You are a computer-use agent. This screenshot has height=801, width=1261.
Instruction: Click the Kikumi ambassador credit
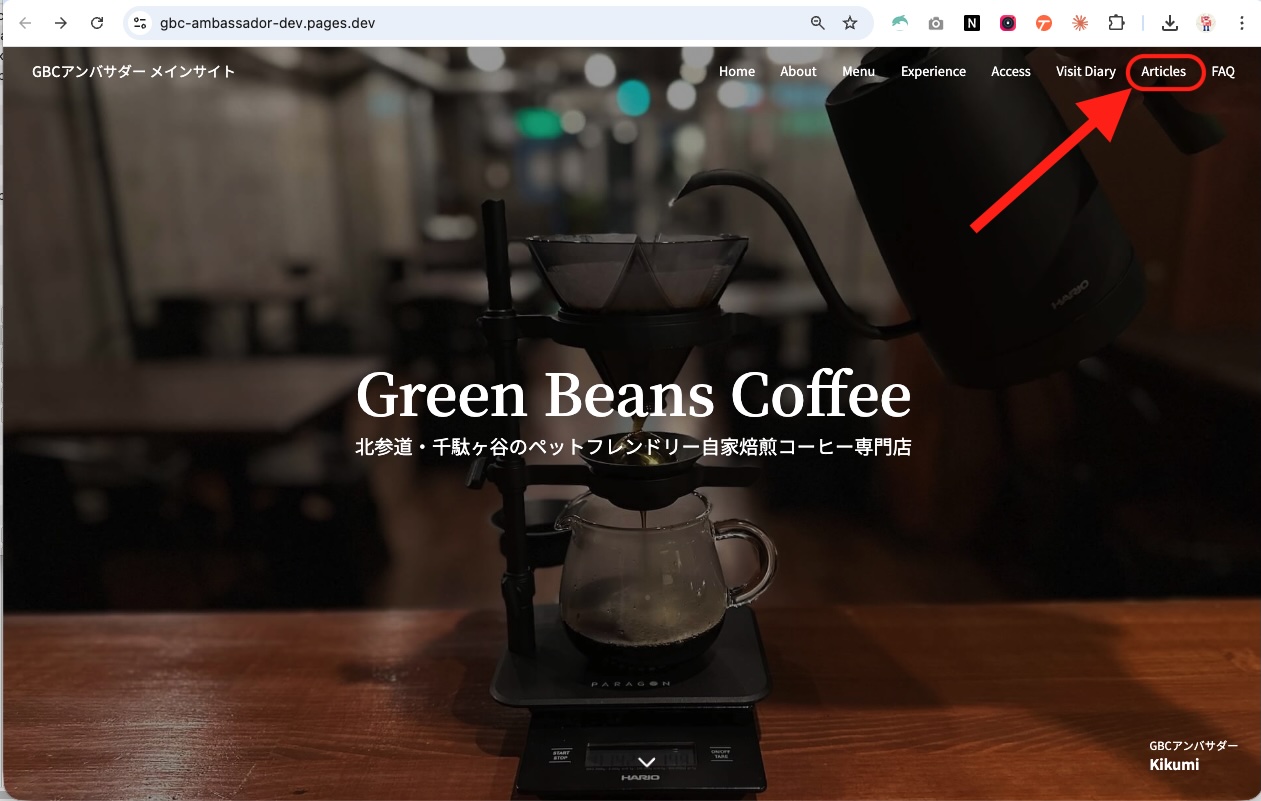pyautogui.click(x=1174, y=765)
